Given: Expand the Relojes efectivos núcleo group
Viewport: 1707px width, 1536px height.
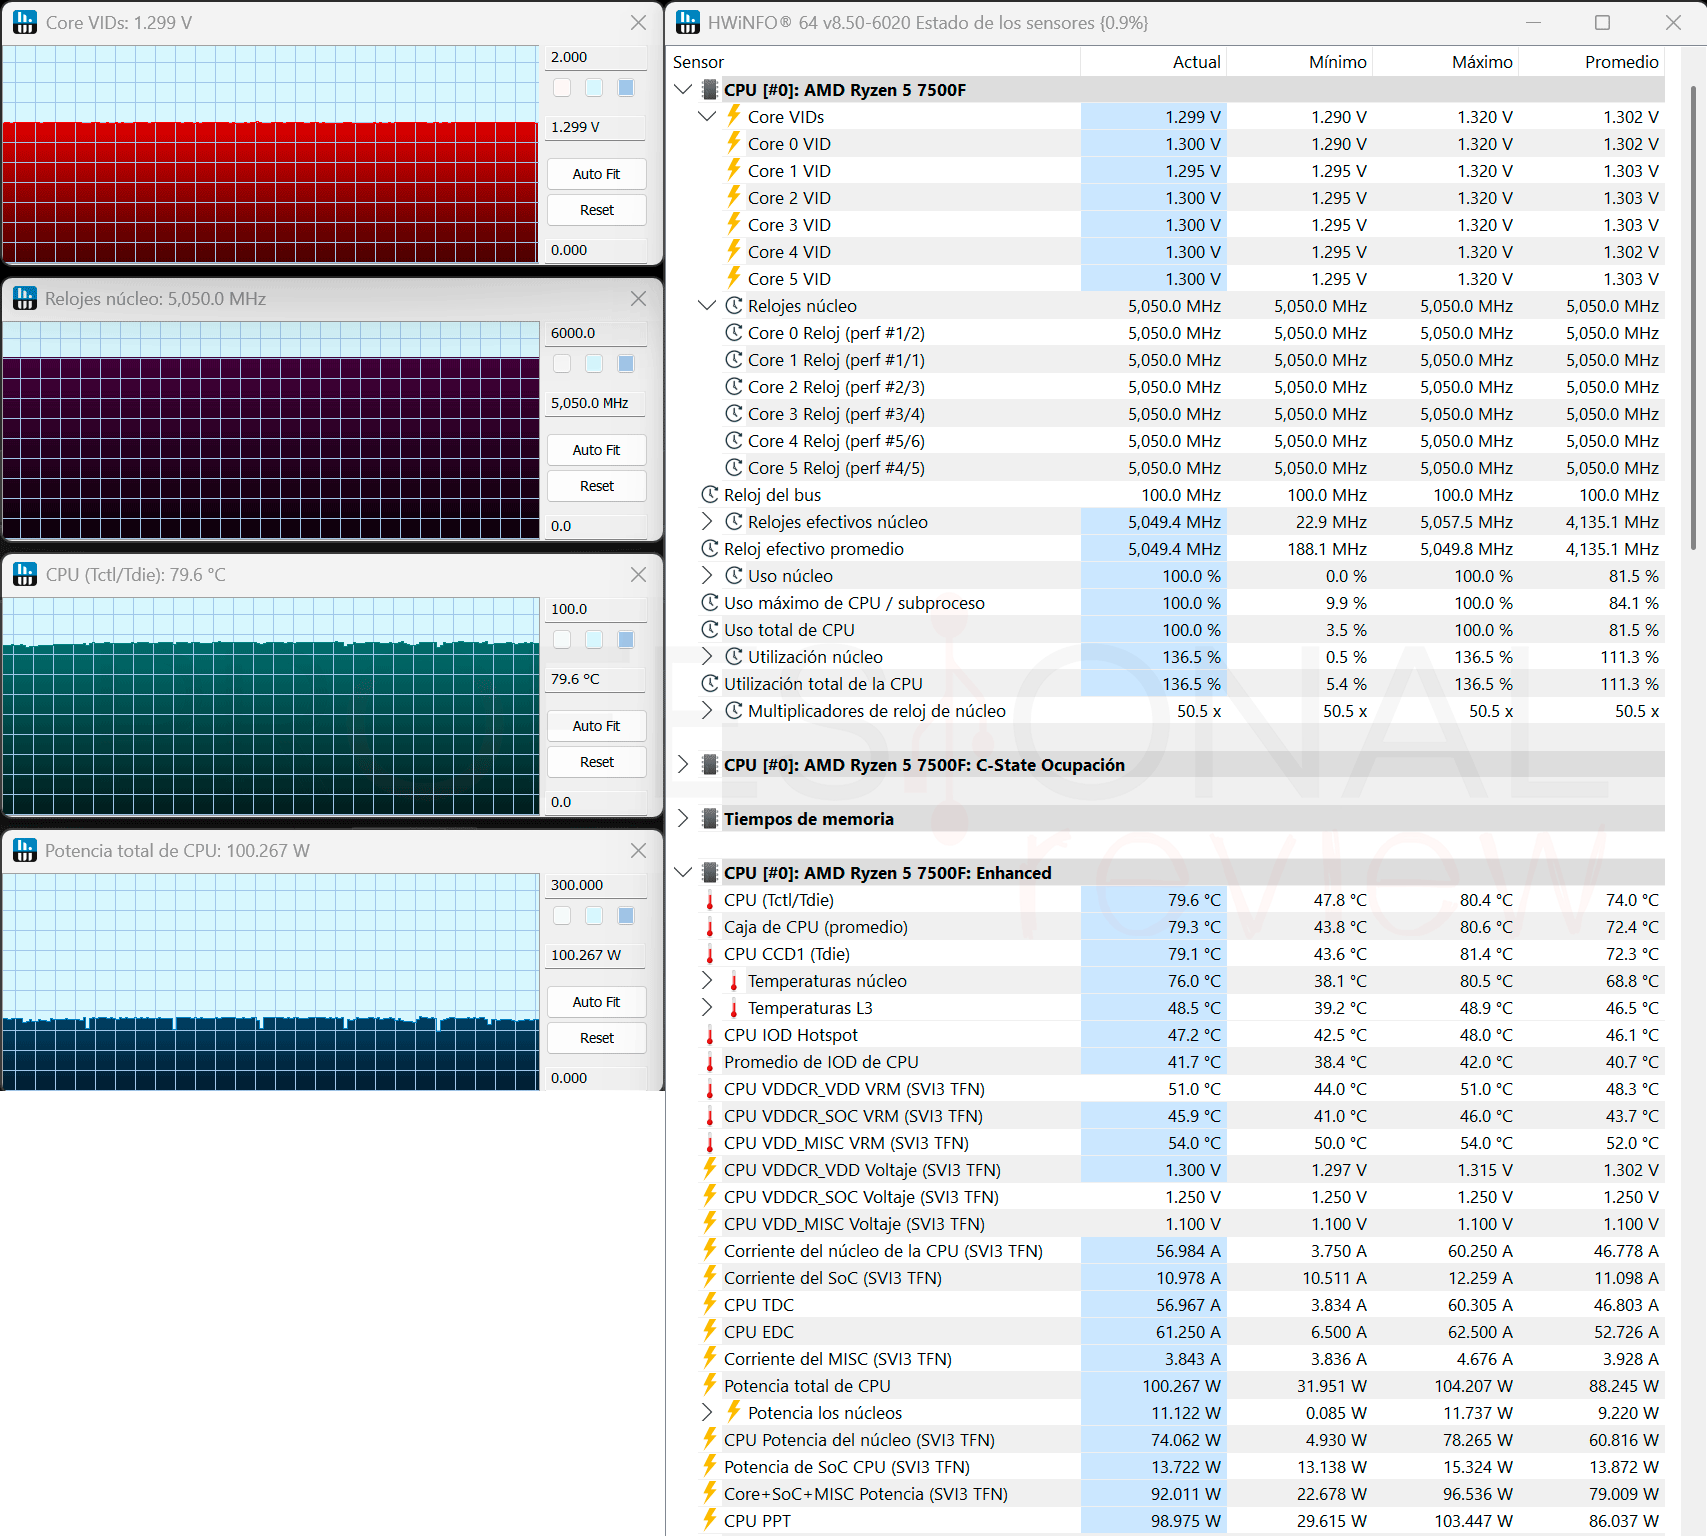Looking at the screenshot, I should click(707, 521).
